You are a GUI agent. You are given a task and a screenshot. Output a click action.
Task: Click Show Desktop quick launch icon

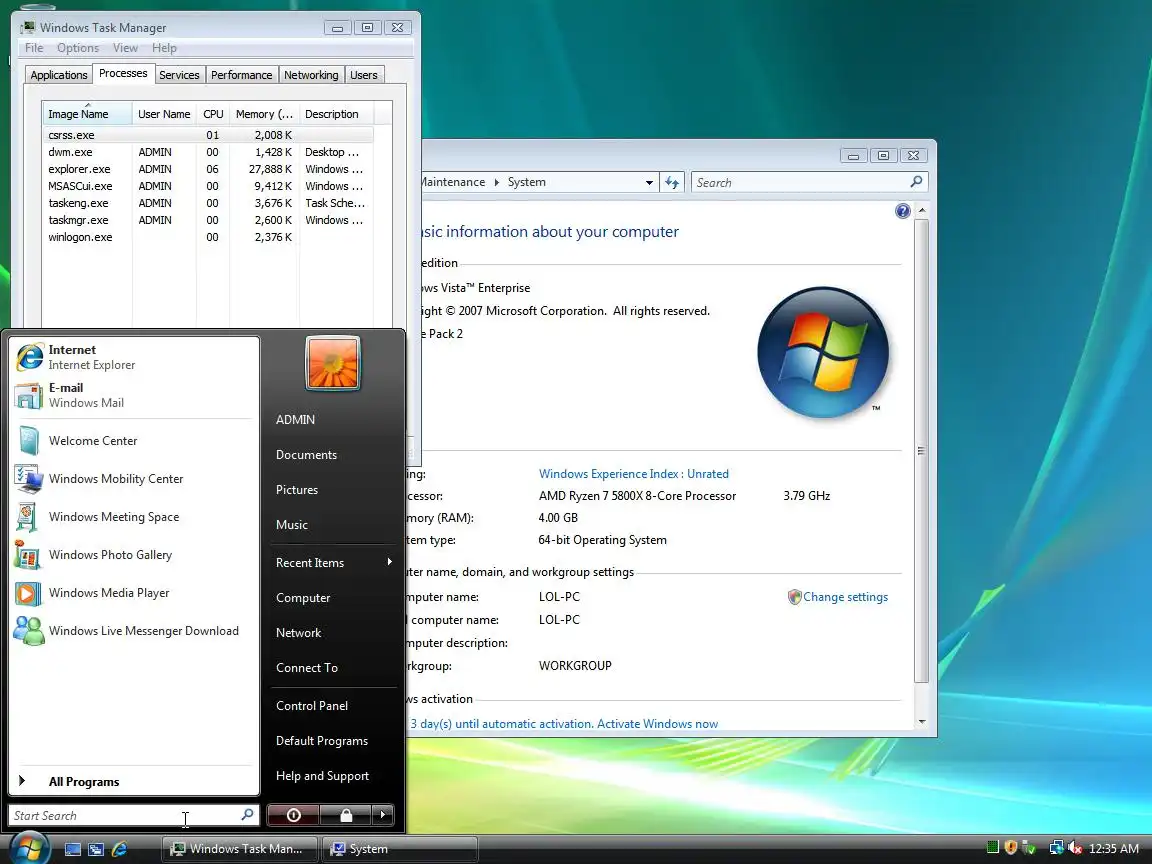tap(73, 849)
